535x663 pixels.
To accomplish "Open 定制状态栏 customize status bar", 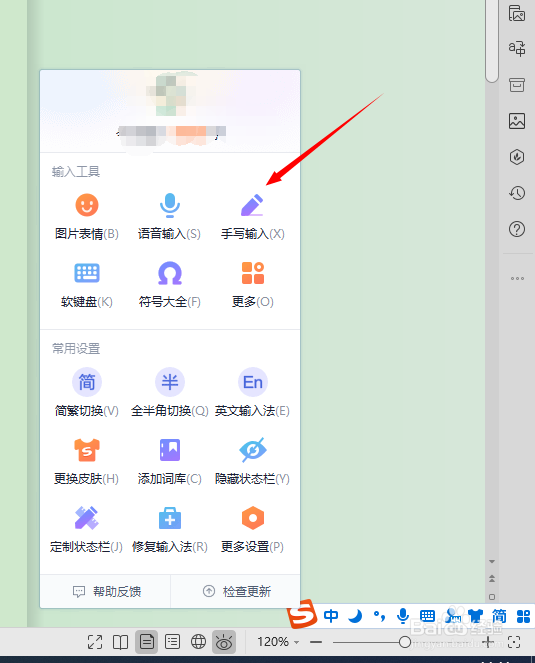I will (x=87, y=530).
